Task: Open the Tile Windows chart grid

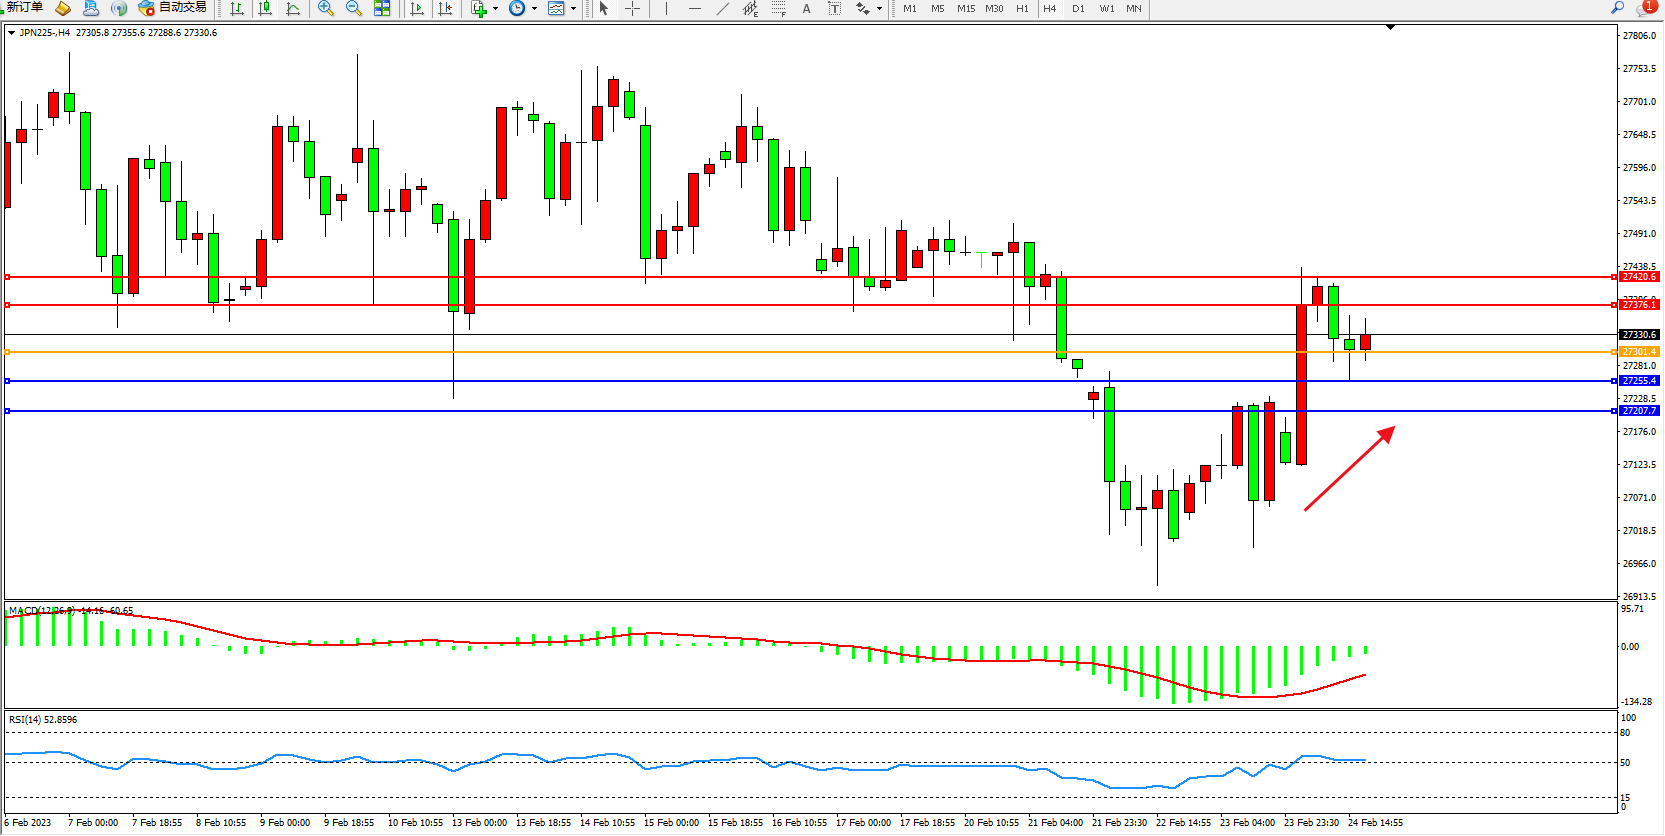Action: pos(382,9)
